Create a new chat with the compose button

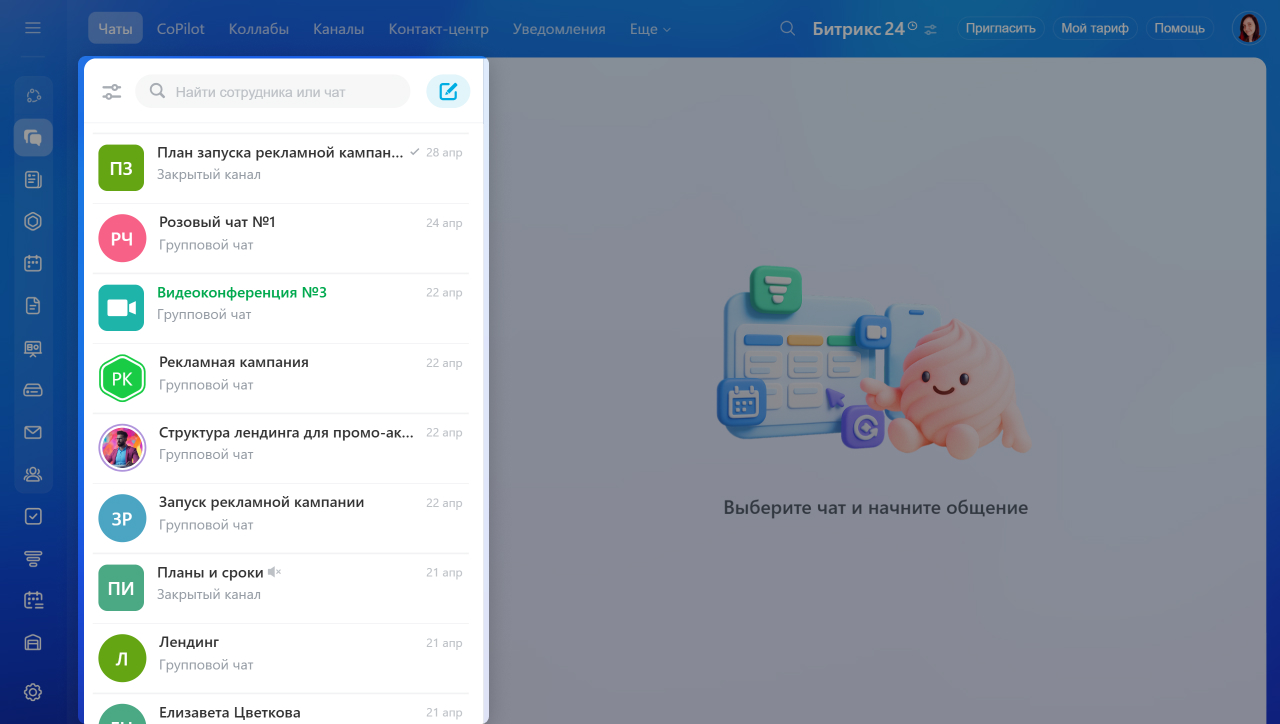point(448,91)
